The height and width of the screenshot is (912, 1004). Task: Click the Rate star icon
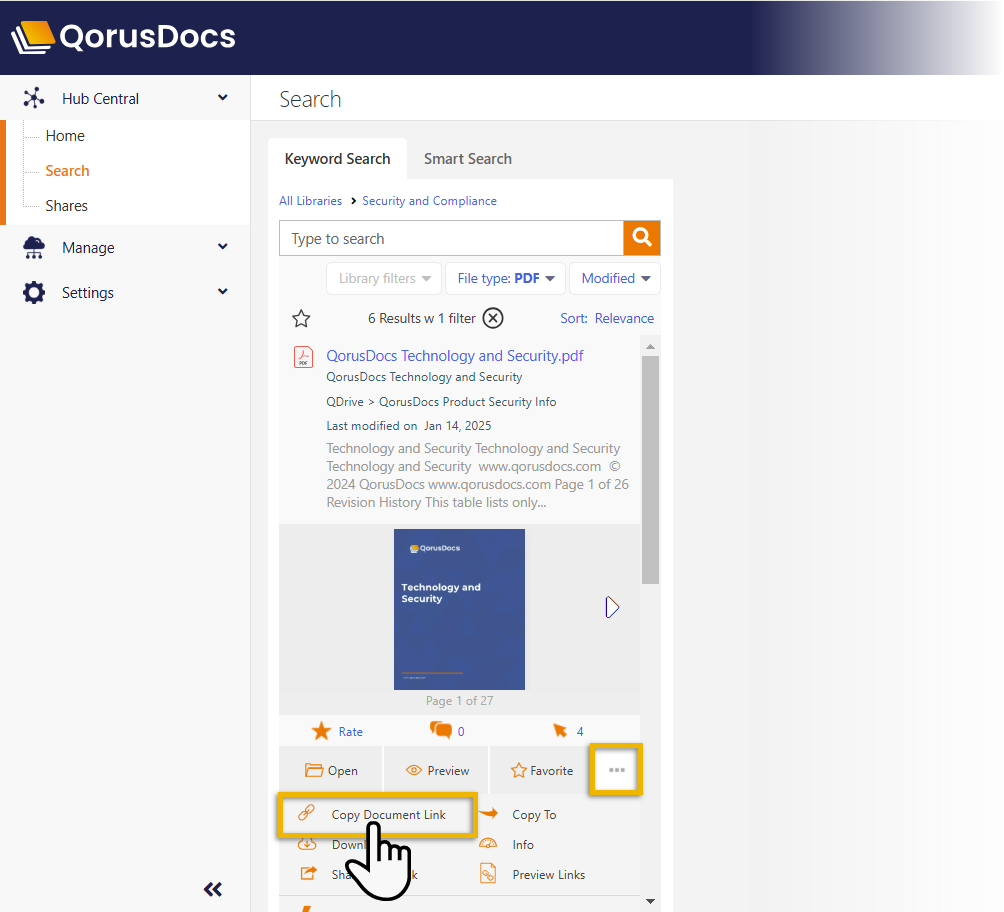click(x=321, y=731)
